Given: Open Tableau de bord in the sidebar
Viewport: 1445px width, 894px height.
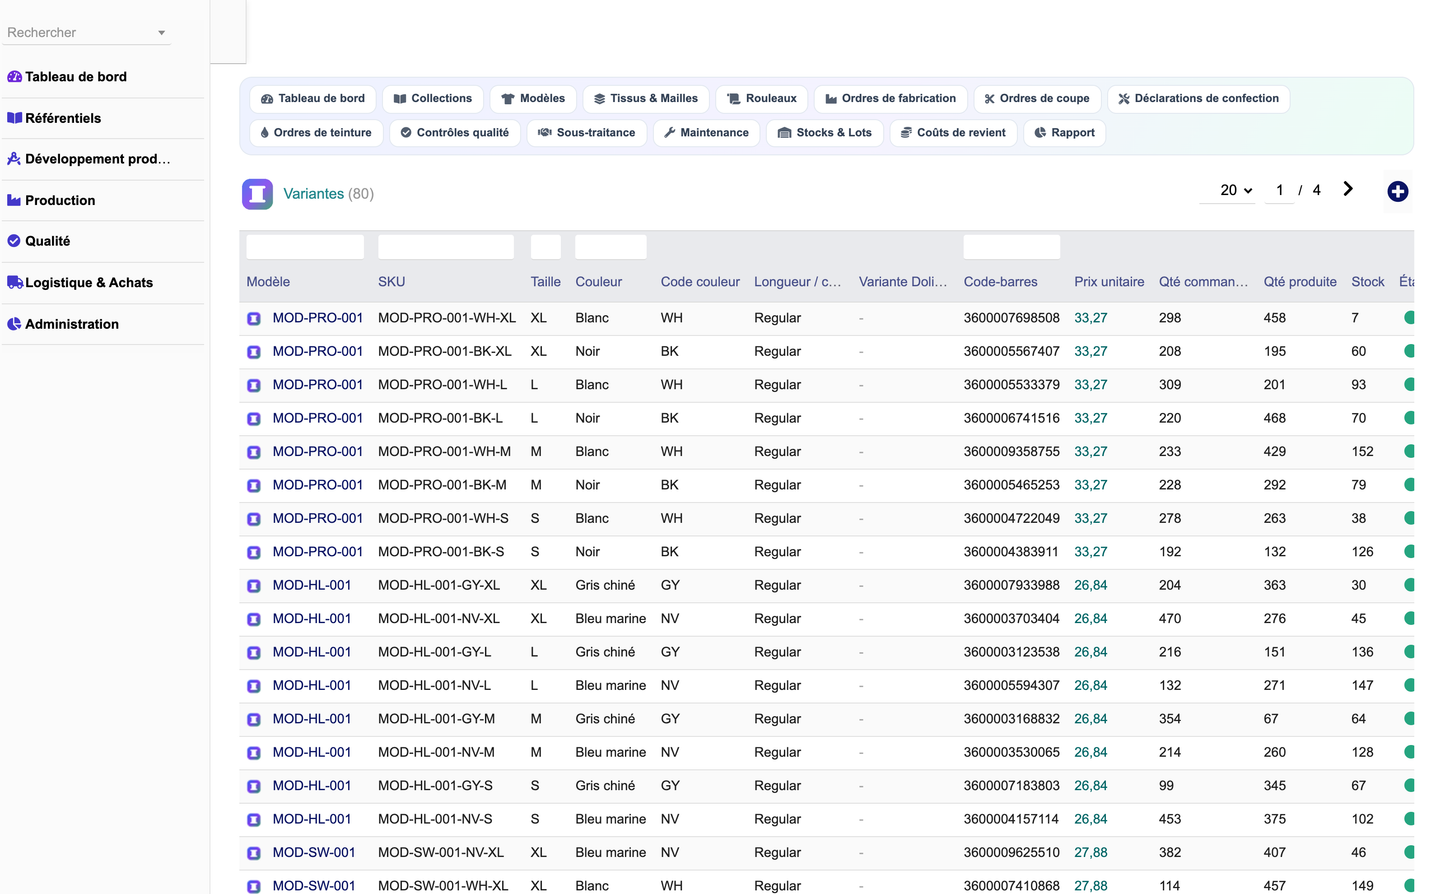Looking at the screenshot, I should click(67, 77).
